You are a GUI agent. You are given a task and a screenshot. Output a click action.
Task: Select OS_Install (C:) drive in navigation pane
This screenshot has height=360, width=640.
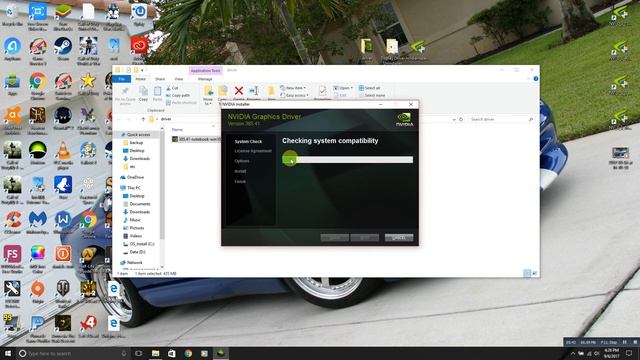pos(139,244)
